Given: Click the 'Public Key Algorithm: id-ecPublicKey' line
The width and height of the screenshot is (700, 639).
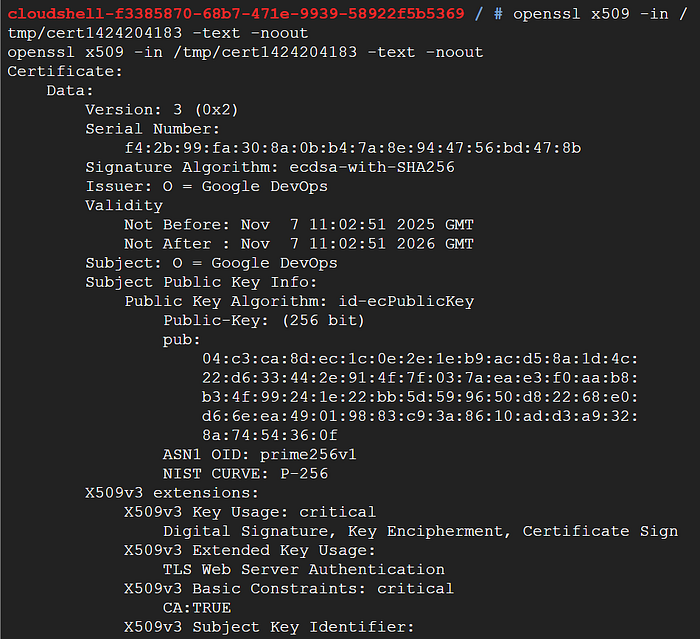Looking at the screenshot, I should pos(299,301).
